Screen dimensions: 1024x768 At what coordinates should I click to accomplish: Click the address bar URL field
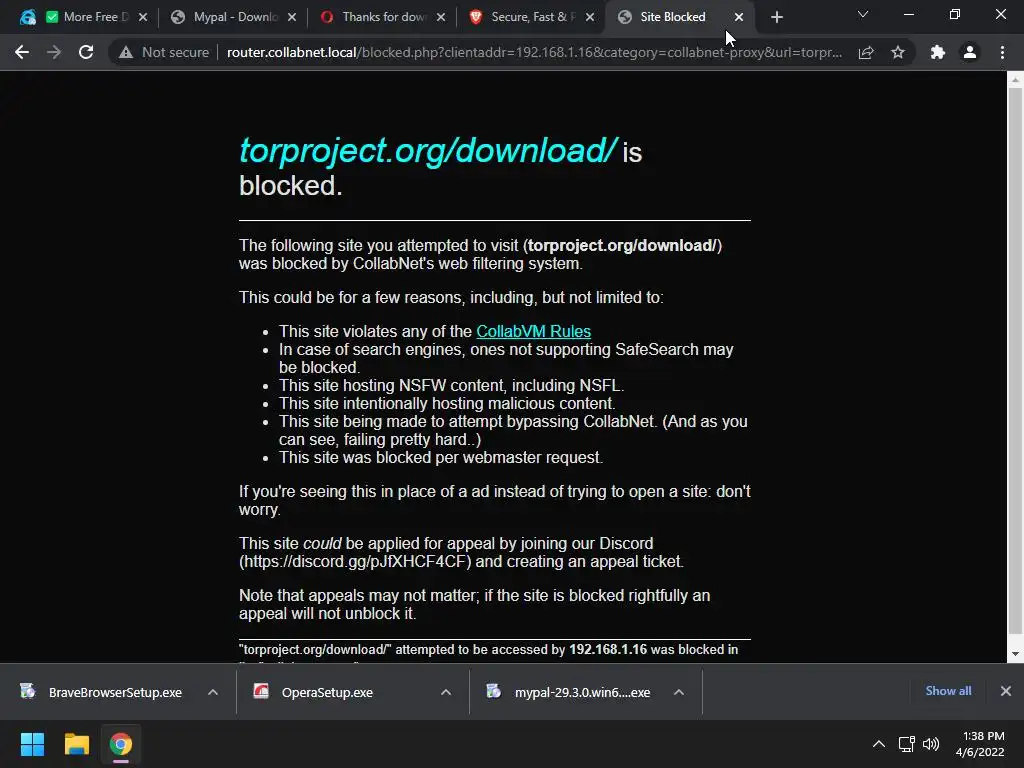pos(534,52)
